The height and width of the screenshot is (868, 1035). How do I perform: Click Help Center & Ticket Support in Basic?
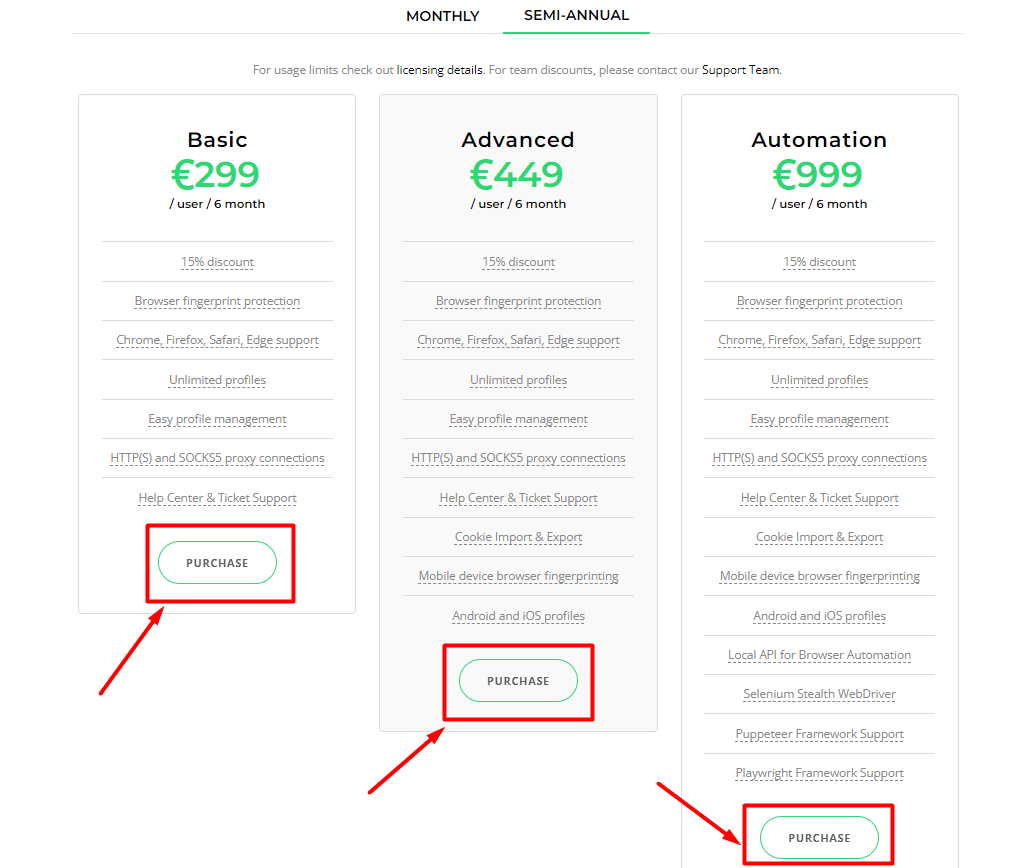[217, 498]
